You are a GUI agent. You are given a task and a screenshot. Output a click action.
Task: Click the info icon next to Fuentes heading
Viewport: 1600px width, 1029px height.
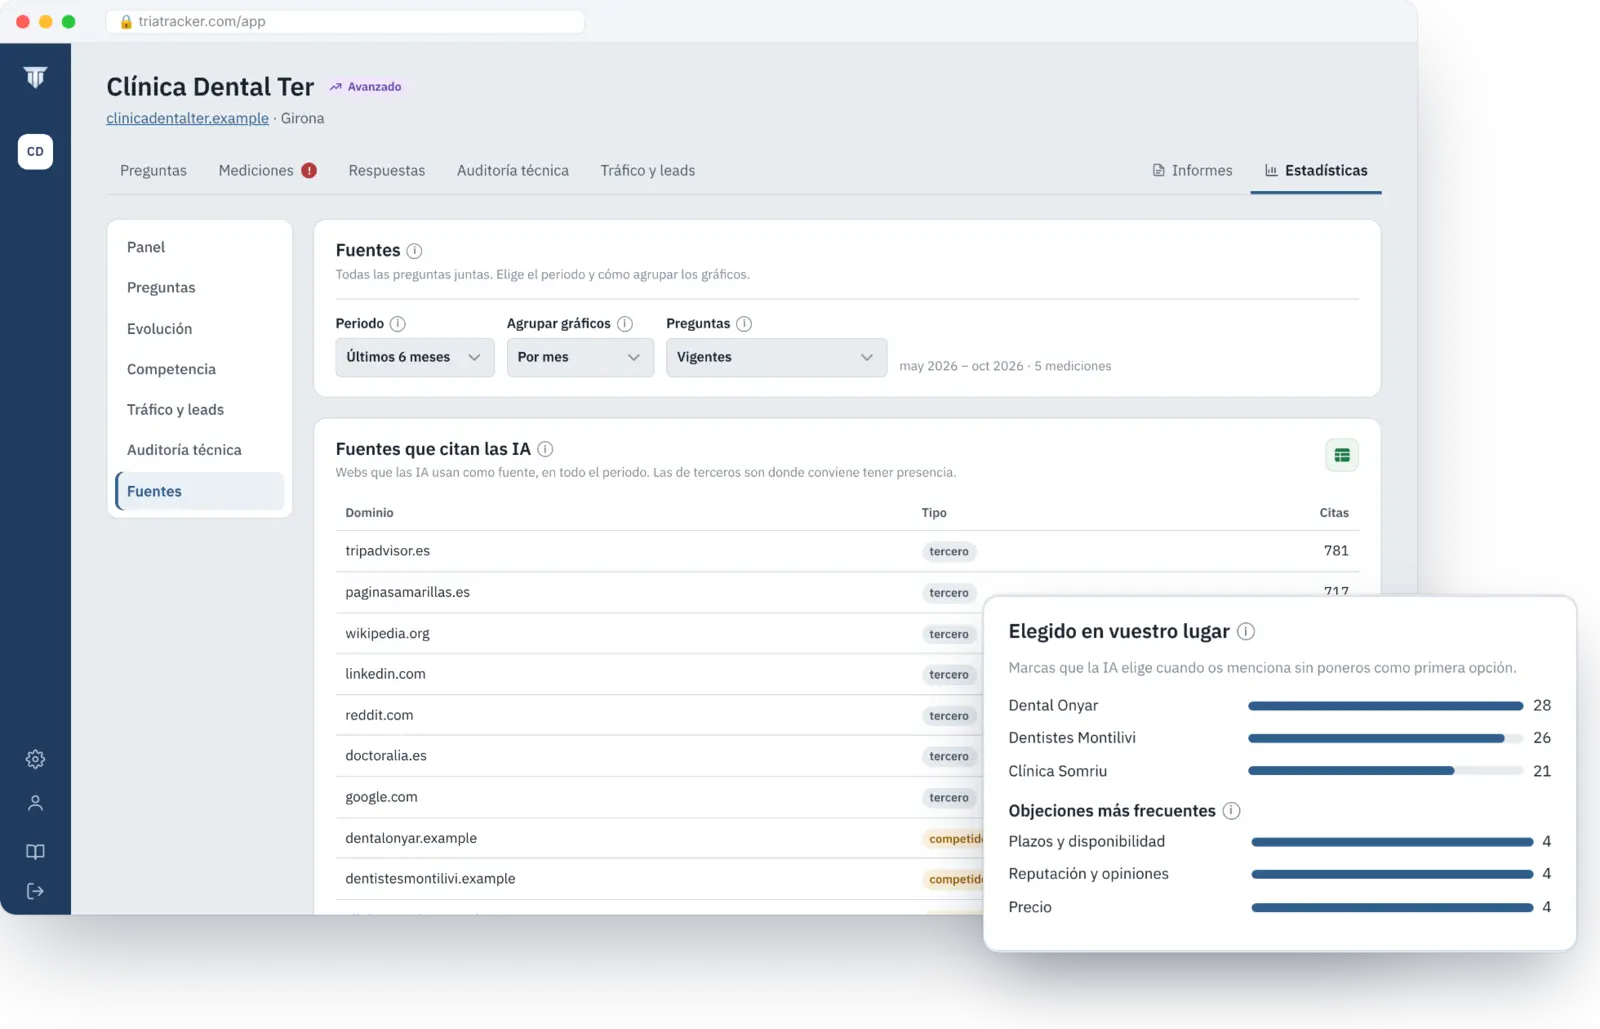pyautogui.click(x=414, y=251)
